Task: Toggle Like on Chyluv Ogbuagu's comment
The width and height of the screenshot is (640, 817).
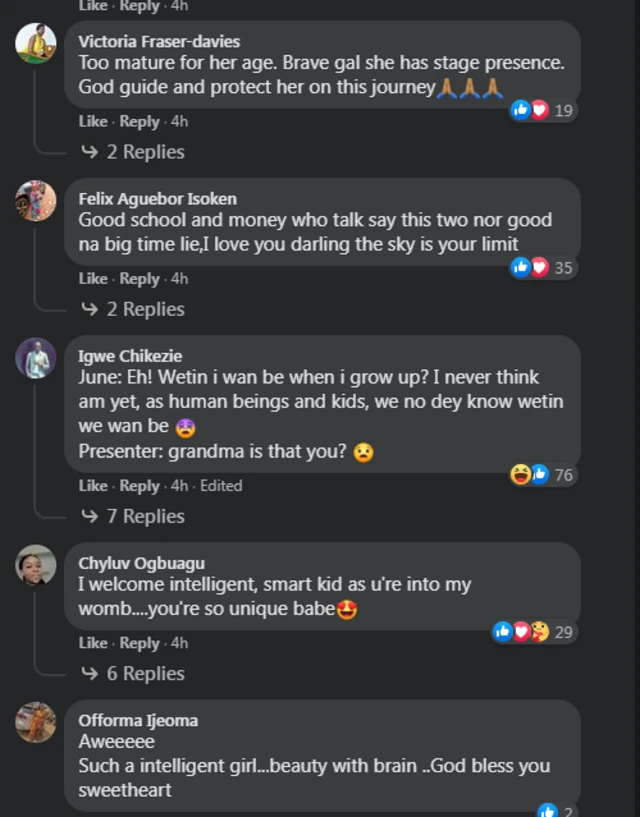Action: [x=92, y=643]
